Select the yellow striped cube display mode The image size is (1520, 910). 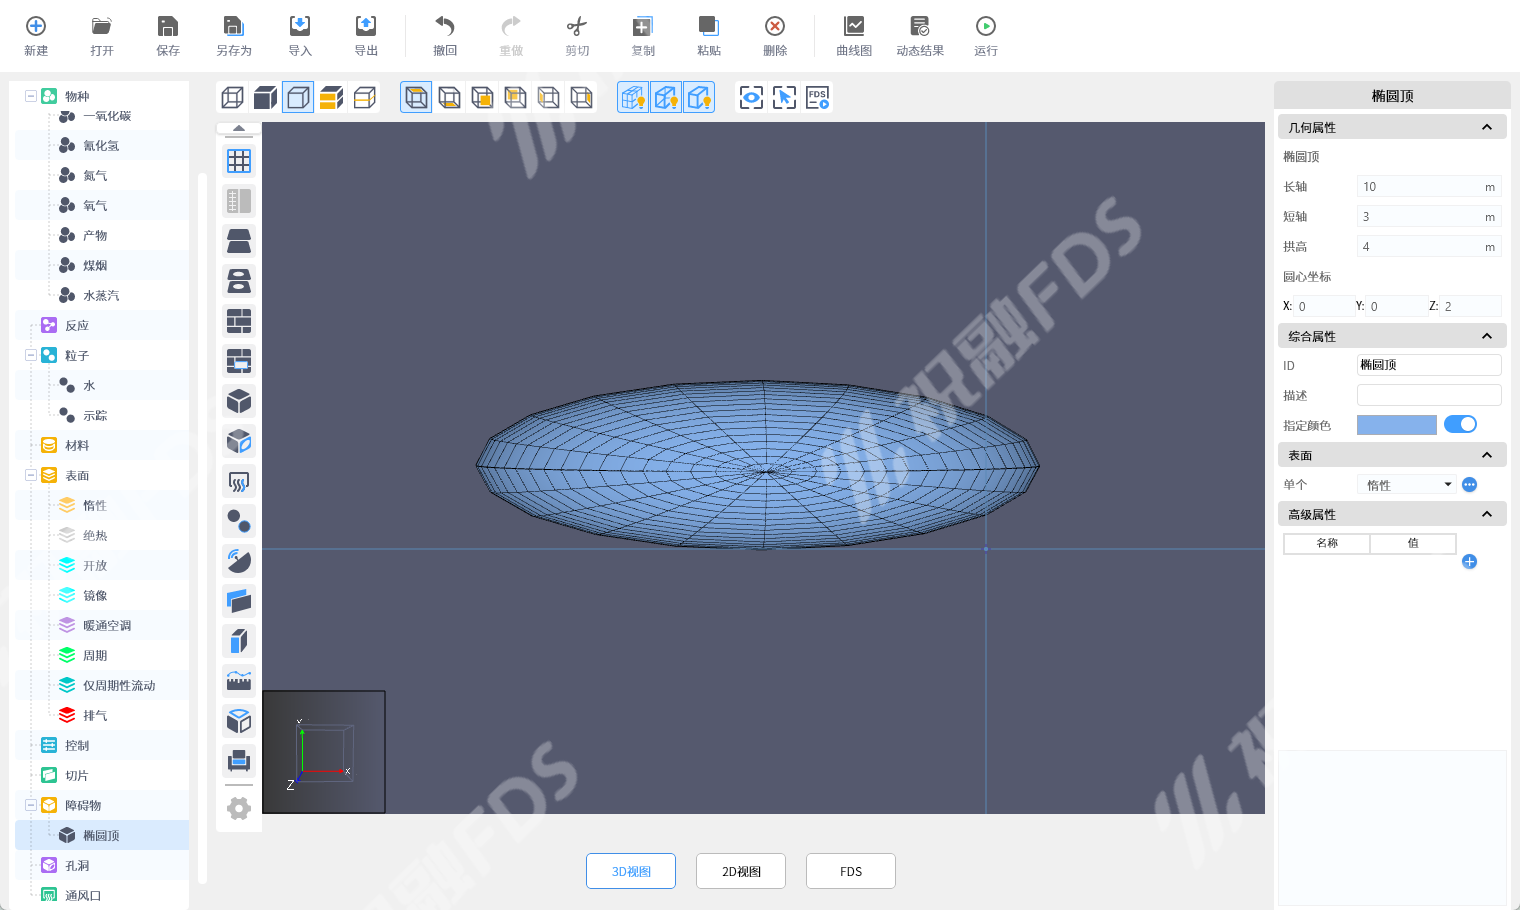point(331,97)
